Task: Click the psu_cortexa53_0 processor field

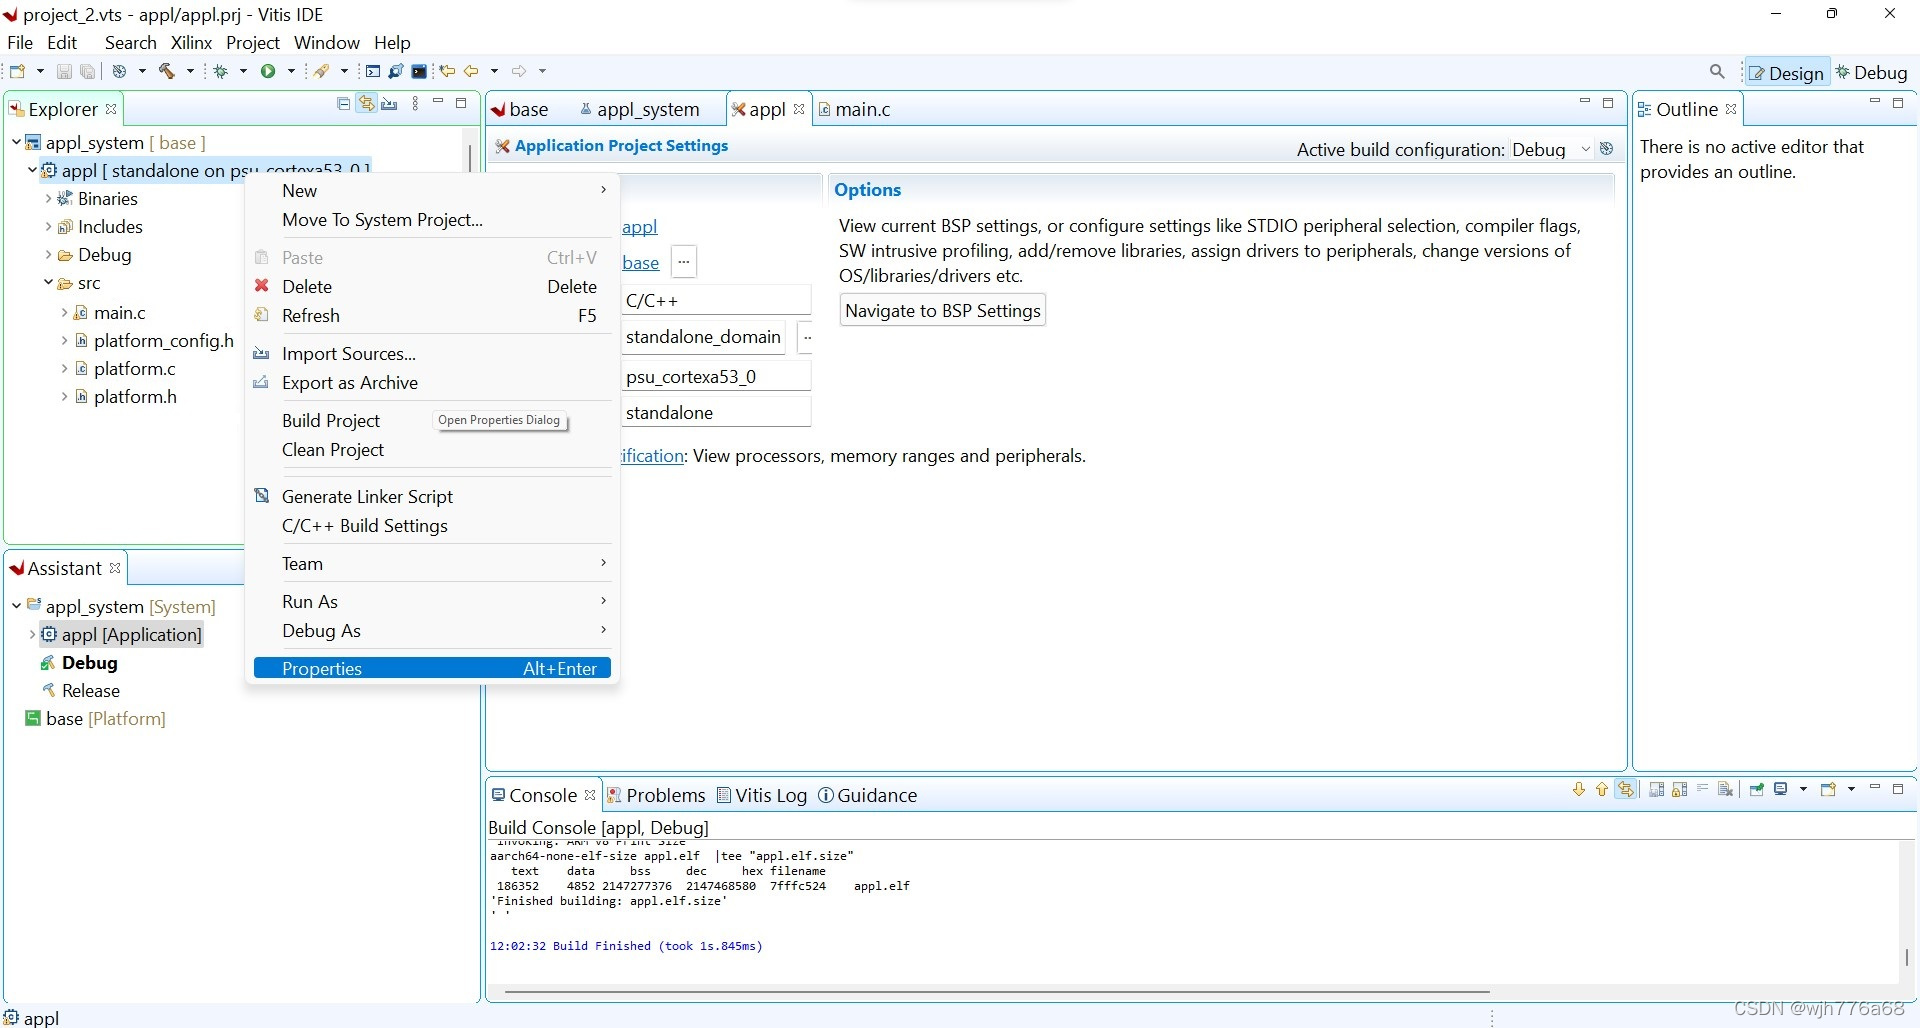Action: point(716,376)
